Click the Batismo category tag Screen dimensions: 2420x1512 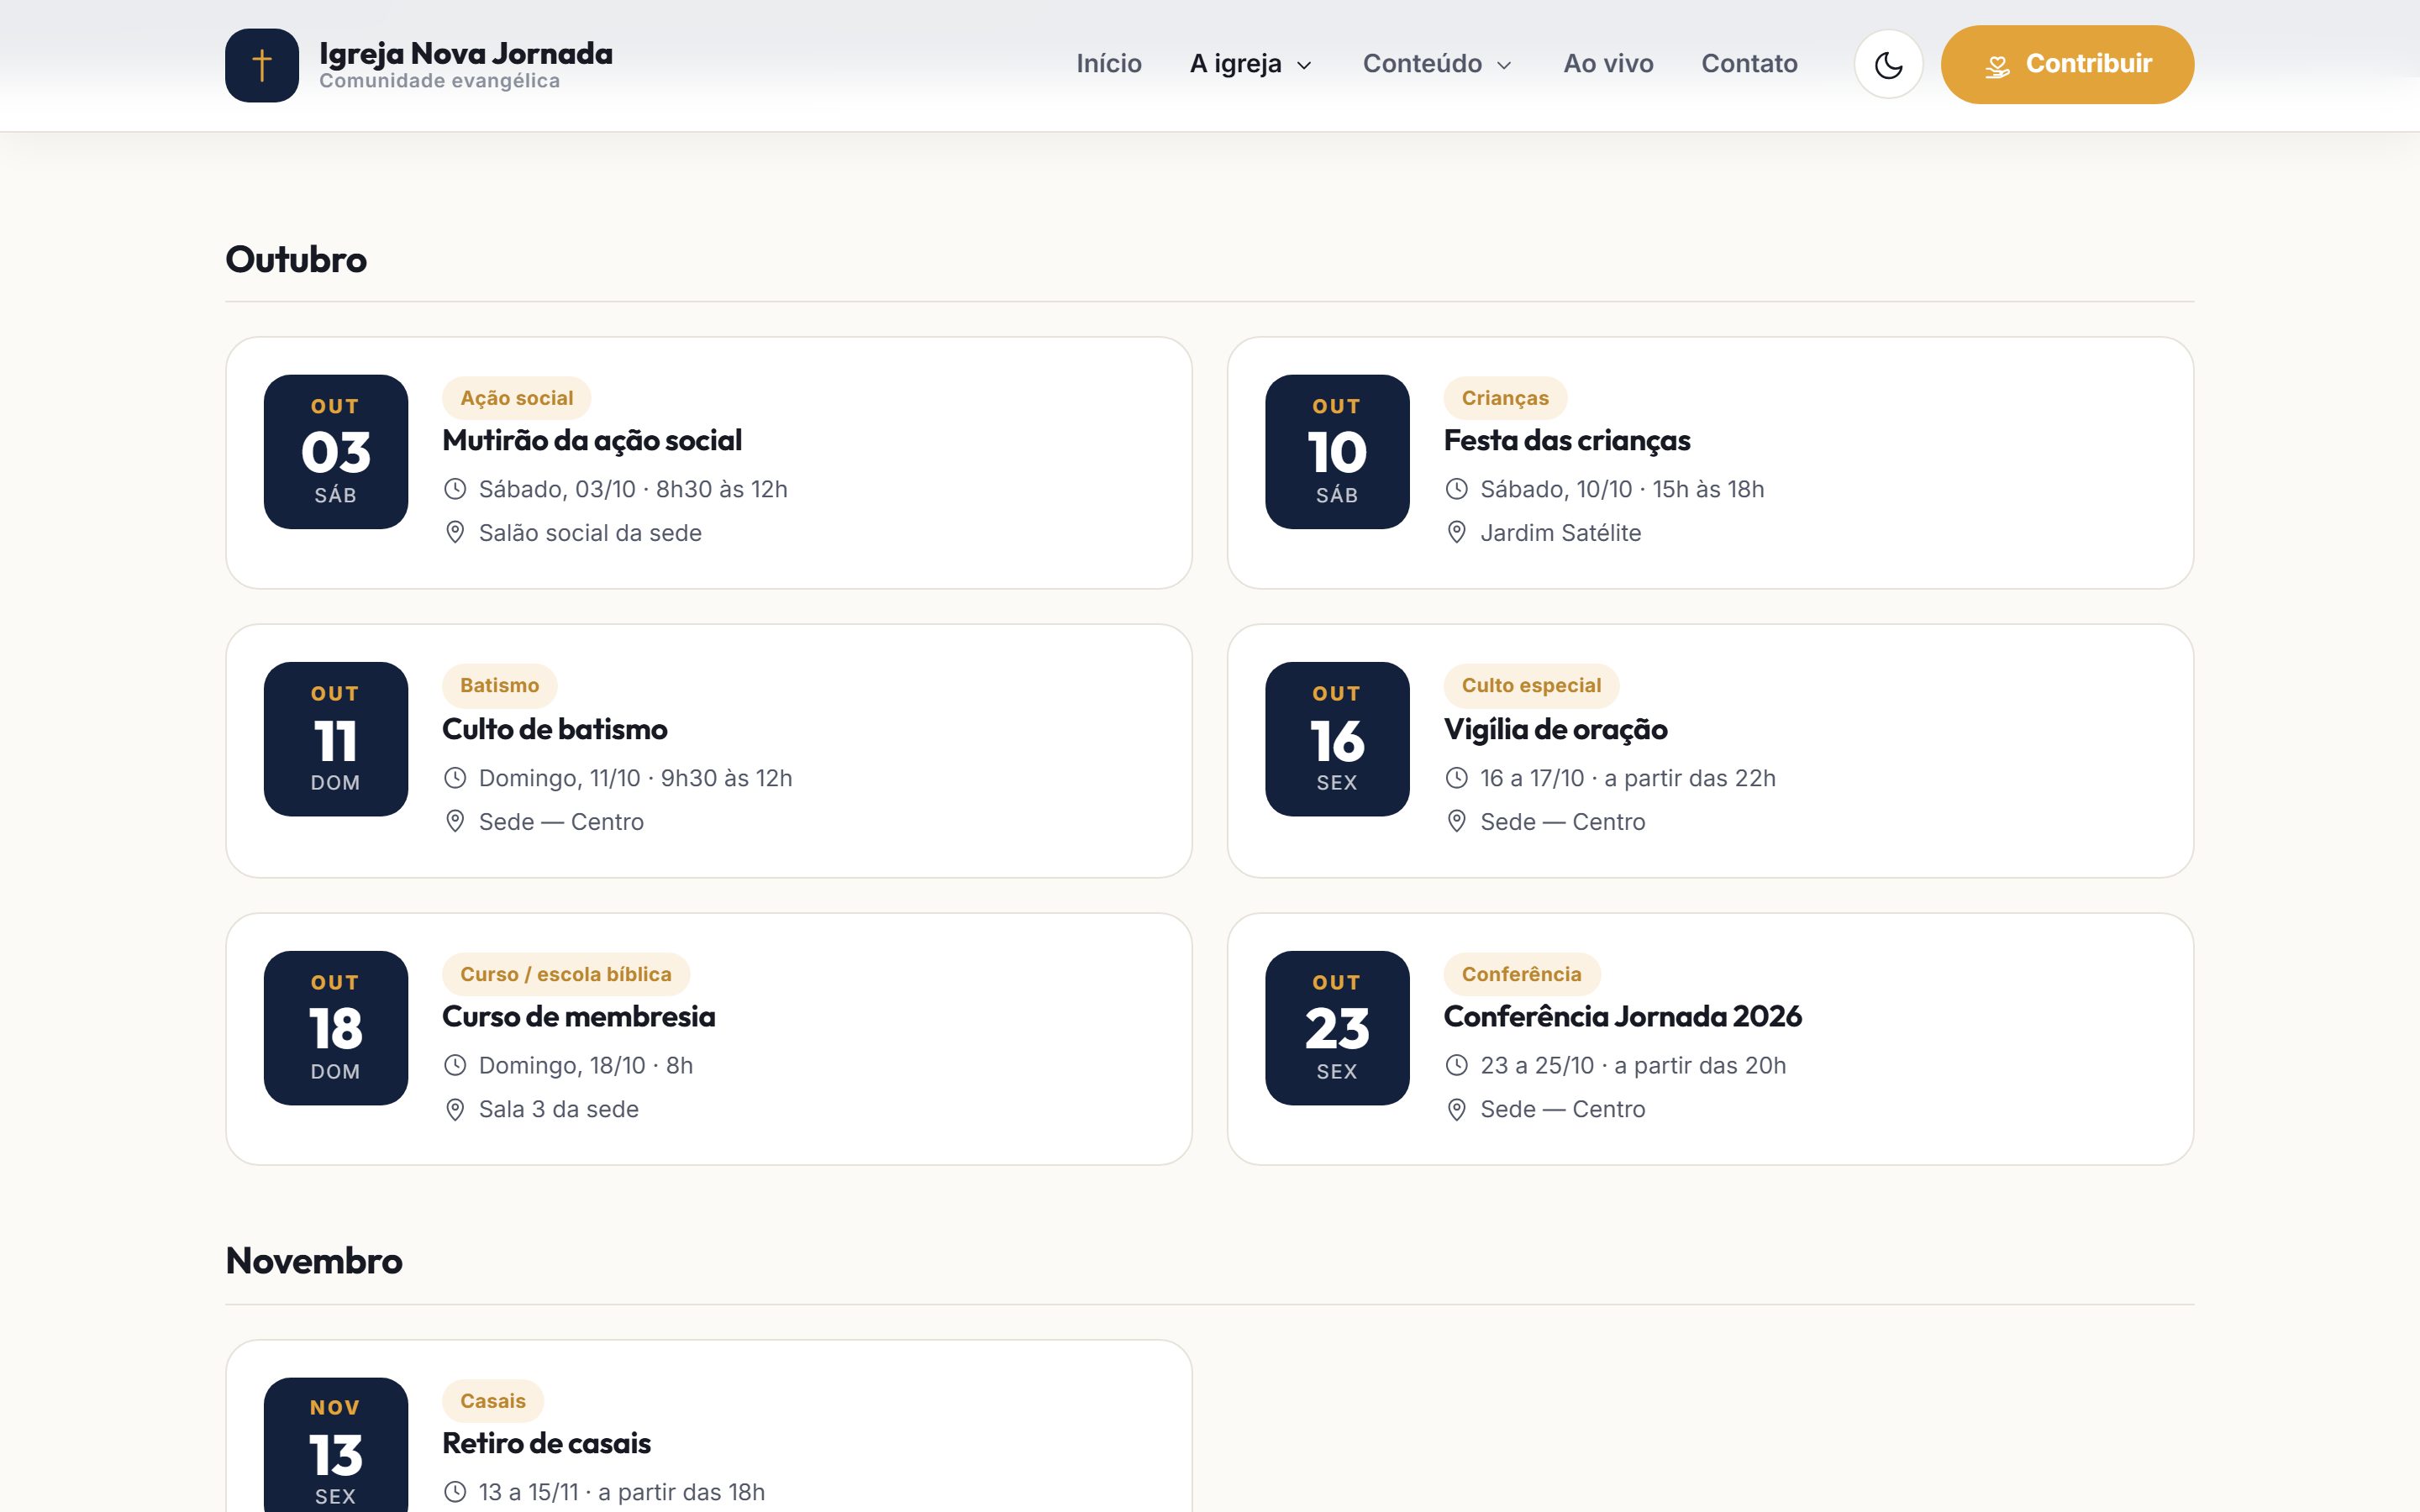coord(499,685)
